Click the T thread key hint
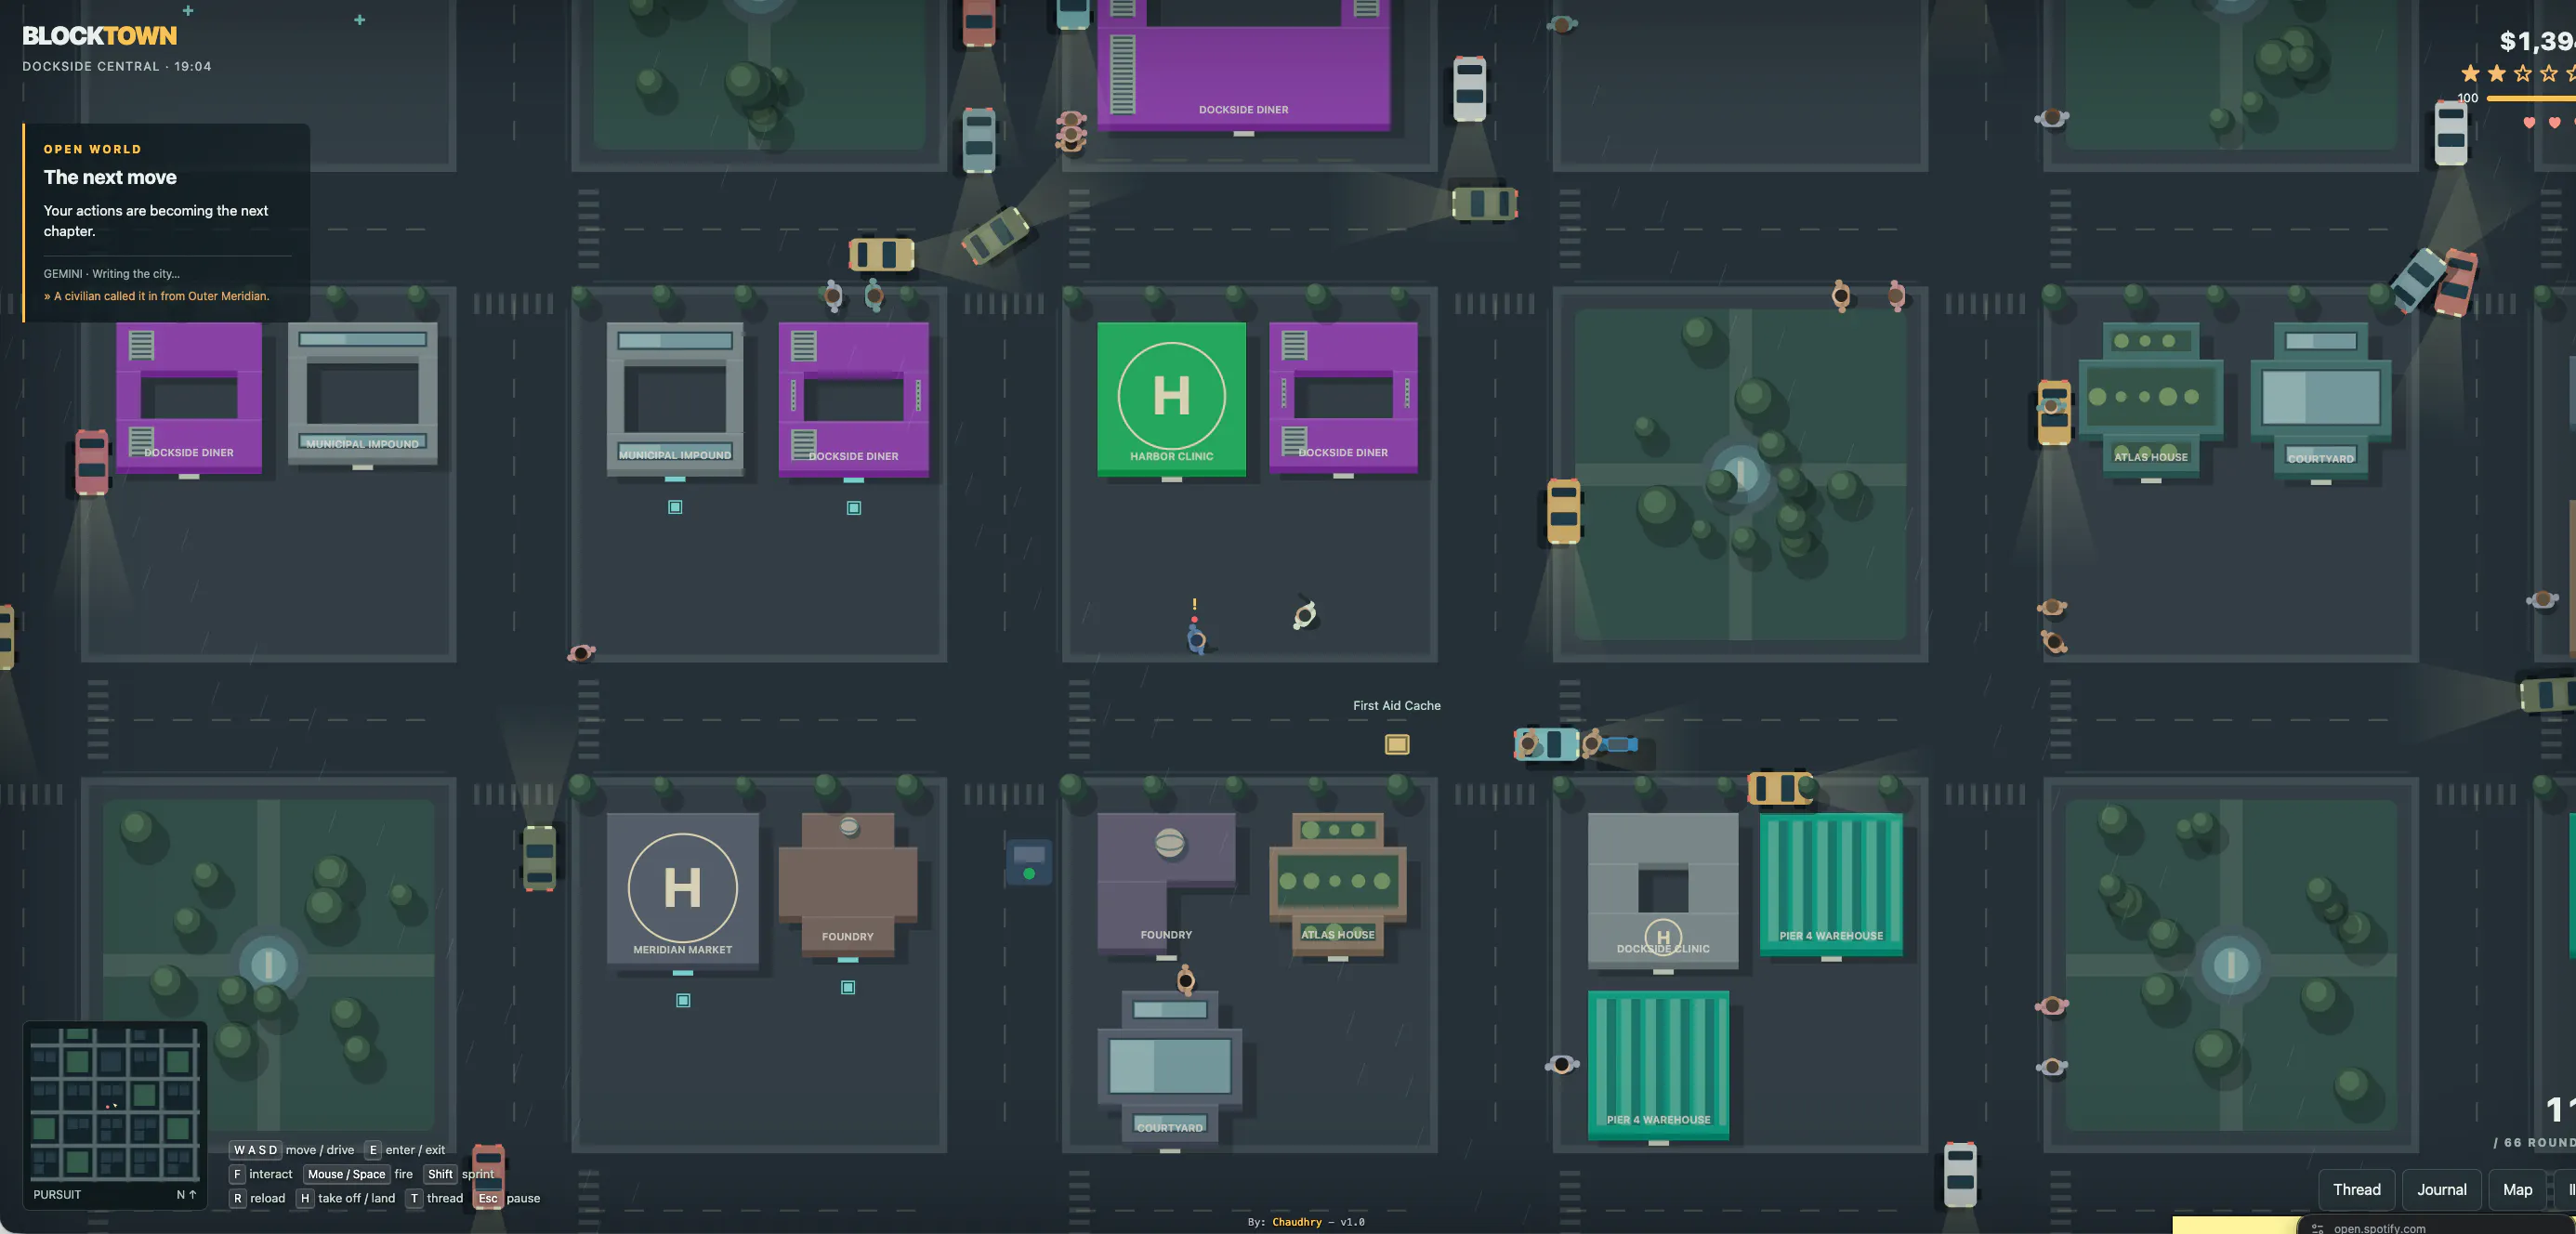The image size is (2576, 1234). [414, 1198]
